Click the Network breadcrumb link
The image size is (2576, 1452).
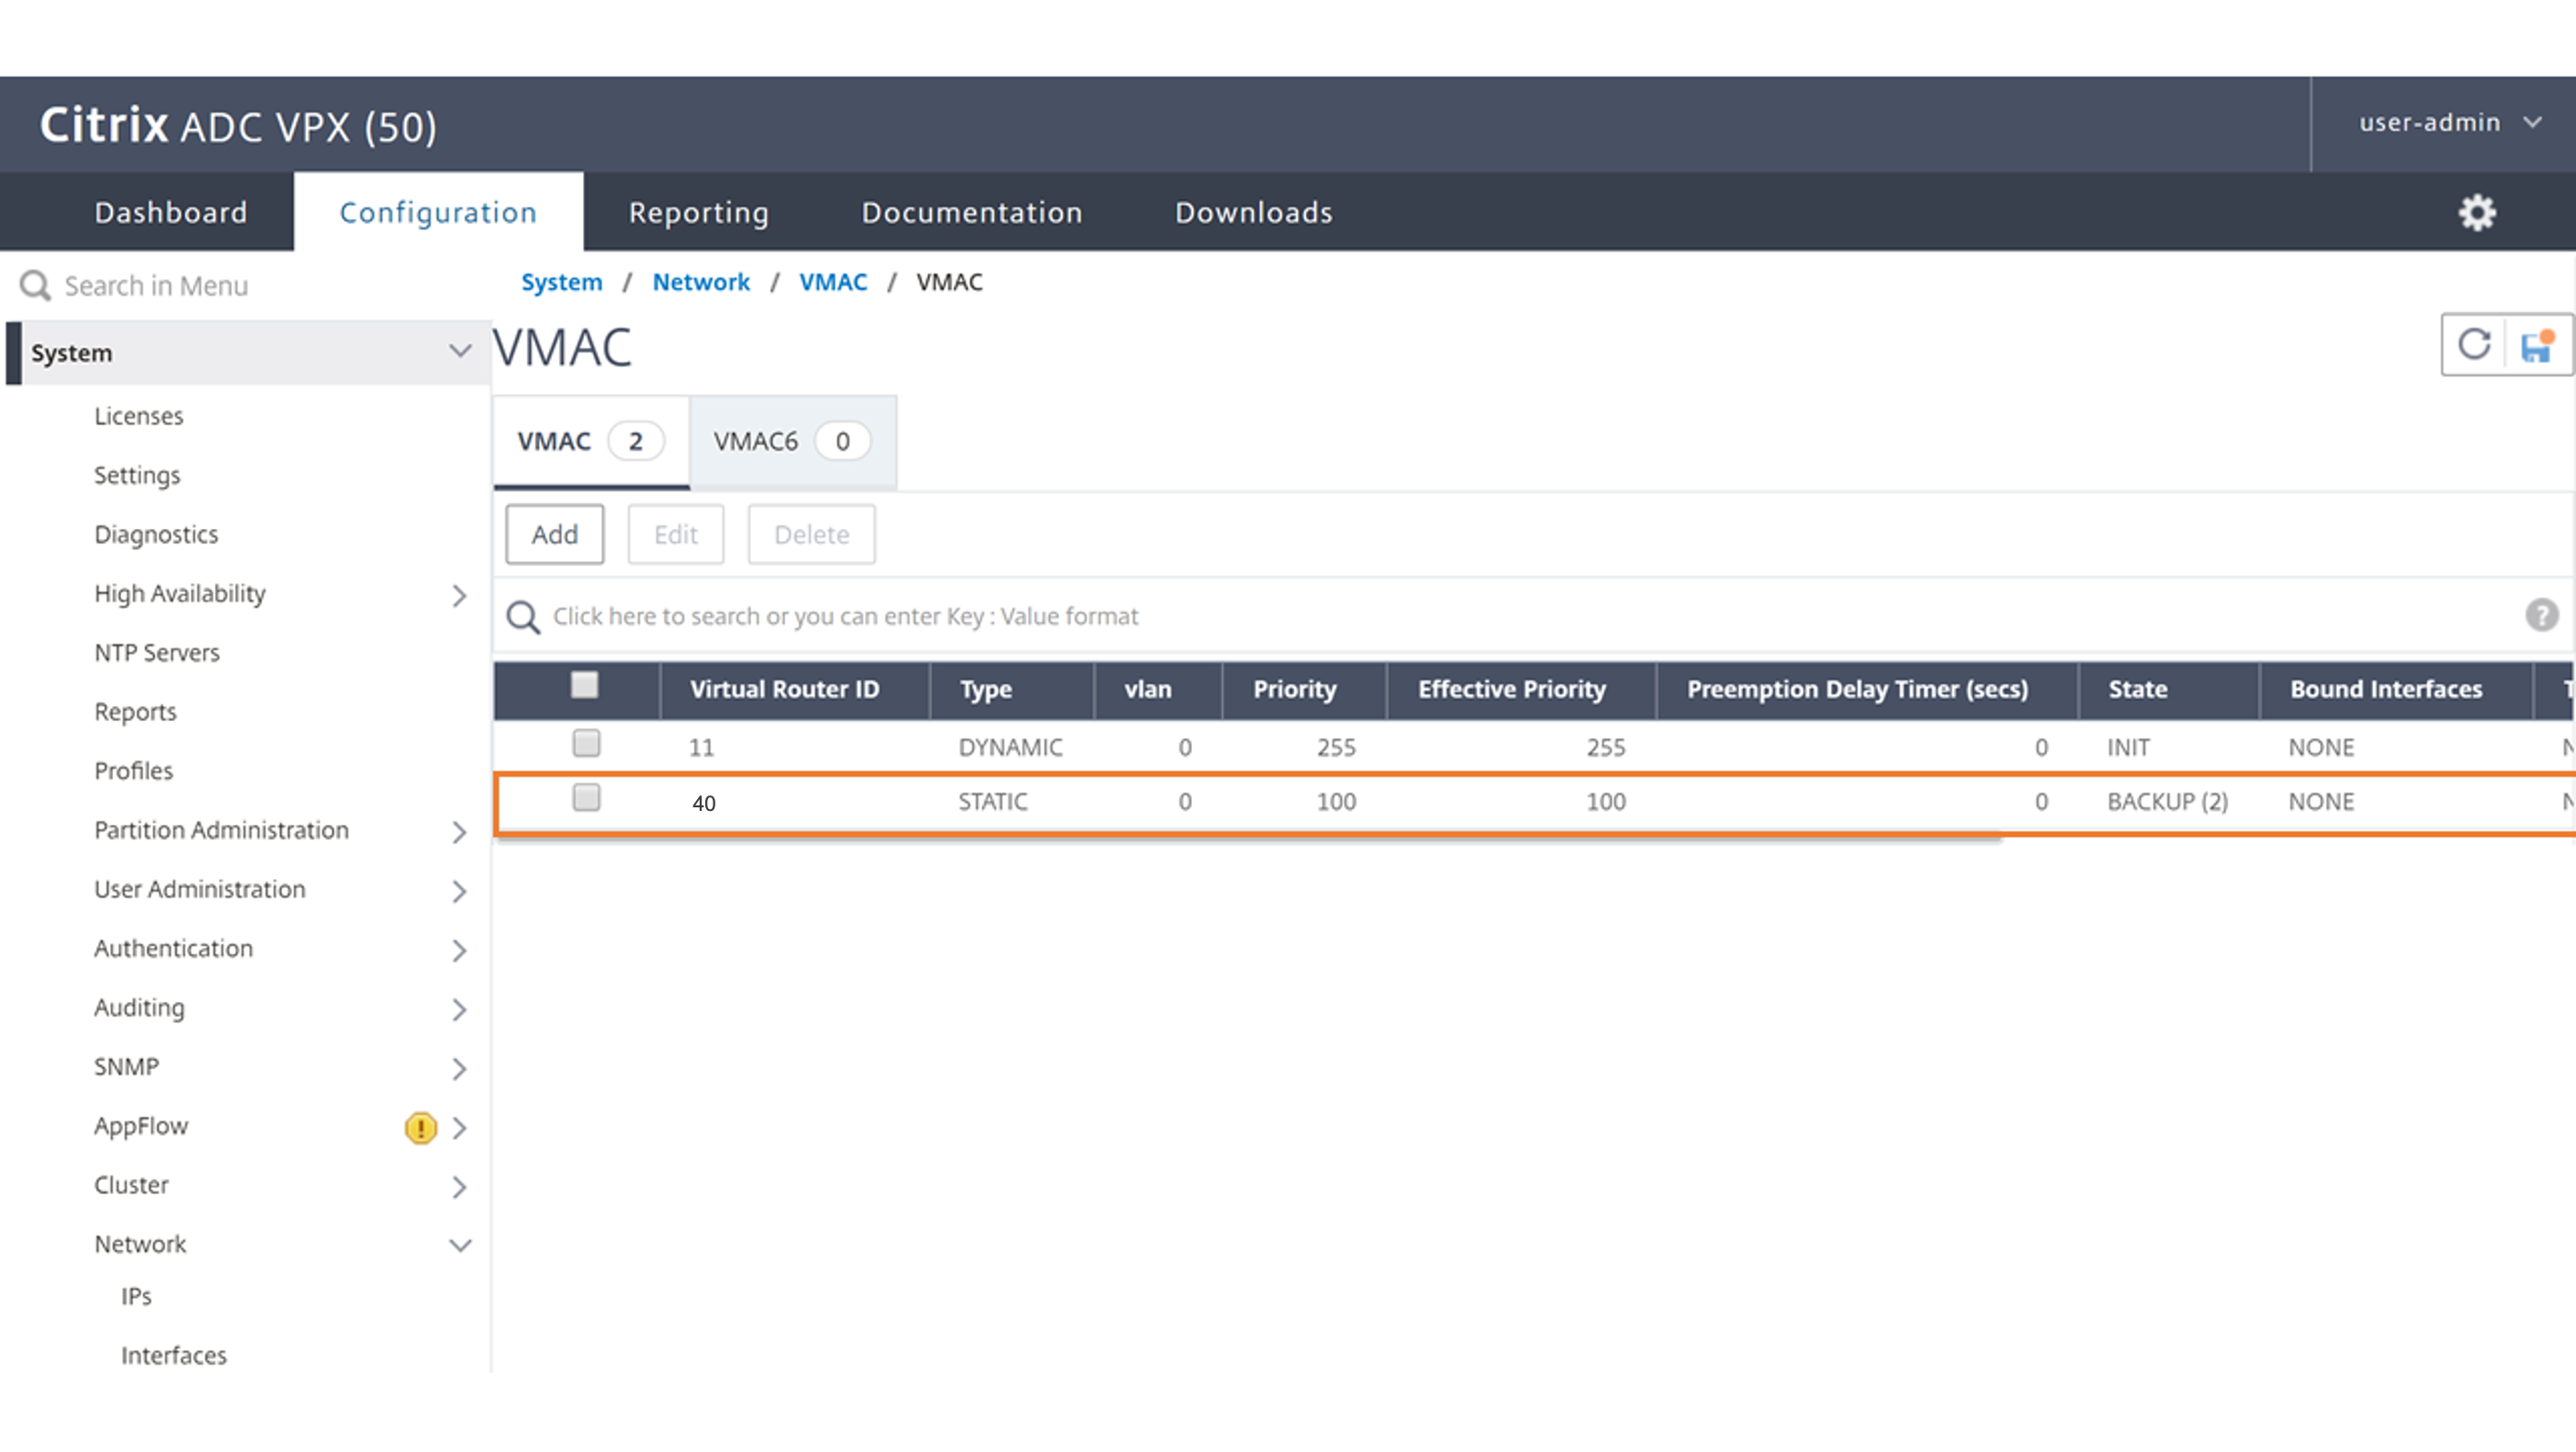[x=700, y=282]
